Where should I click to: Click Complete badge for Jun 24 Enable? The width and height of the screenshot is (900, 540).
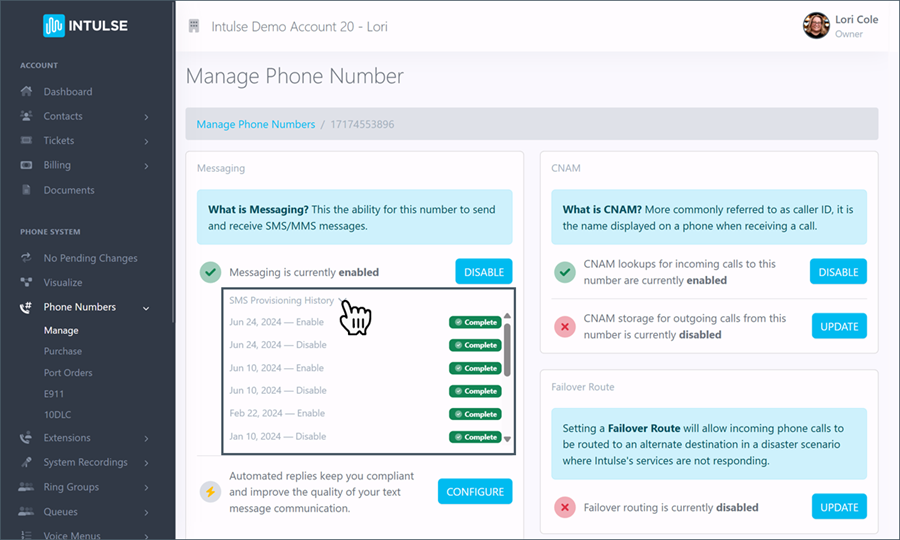click(475, 323)
